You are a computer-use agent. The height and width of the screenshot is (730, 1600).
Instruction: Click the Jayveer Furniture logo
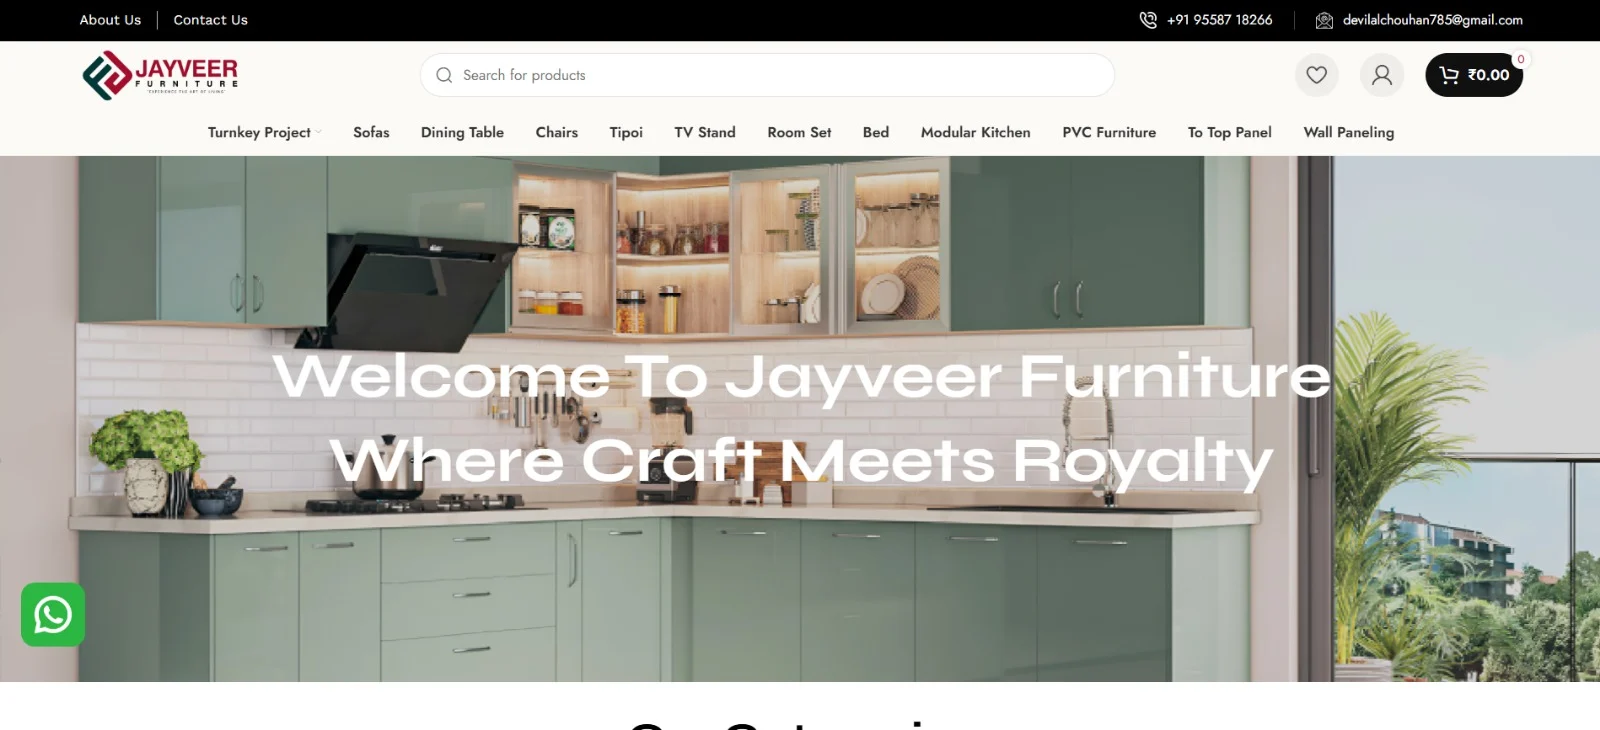point(160,76)
